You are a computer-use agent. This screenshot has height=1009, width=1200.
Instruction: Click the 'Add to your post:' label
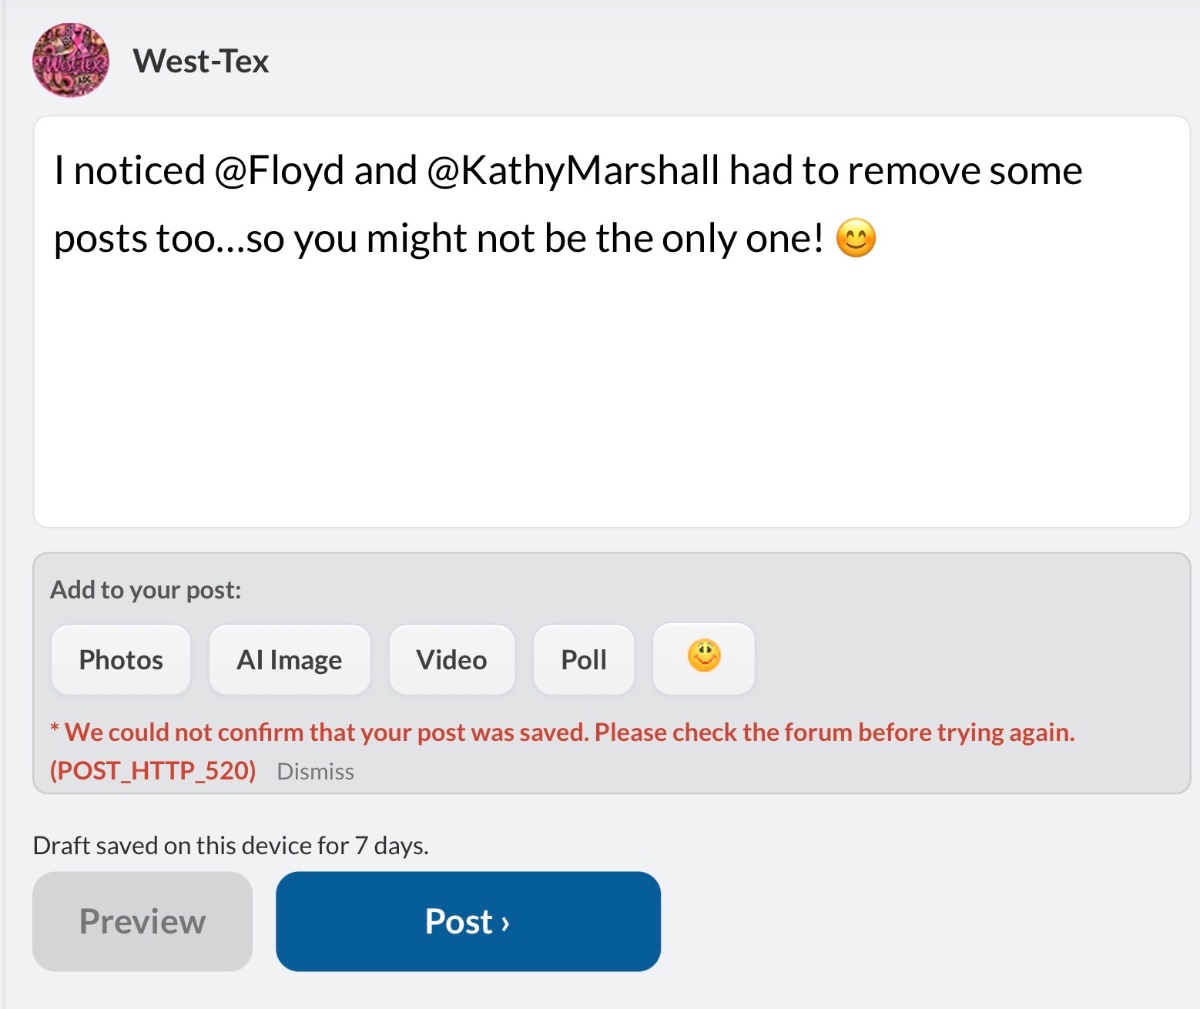pyautogui.click(x=146, y=590)
